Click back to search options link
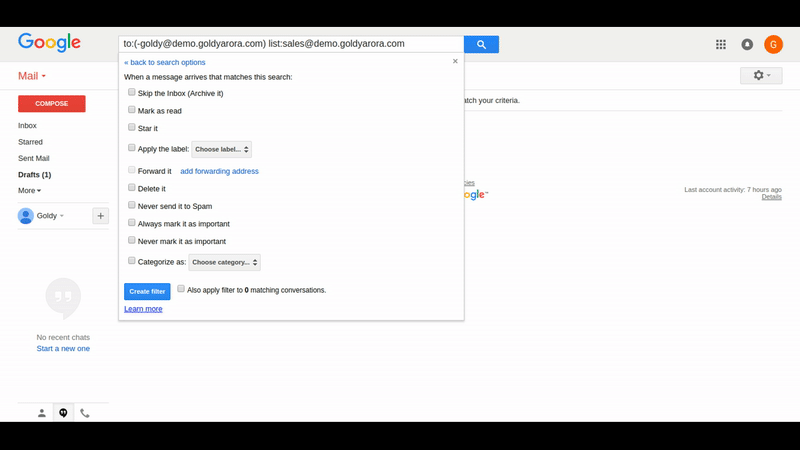The image size is (800, 450). (165, 62)
